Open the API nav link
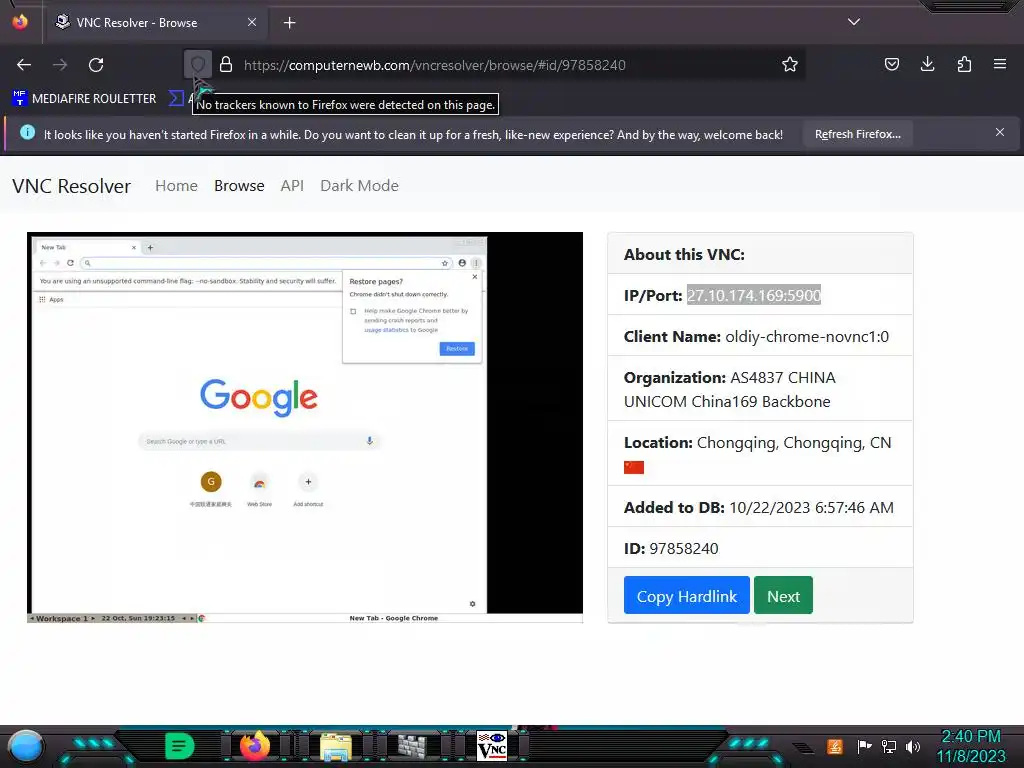The image size is (1024, 768). pos(292,185)
